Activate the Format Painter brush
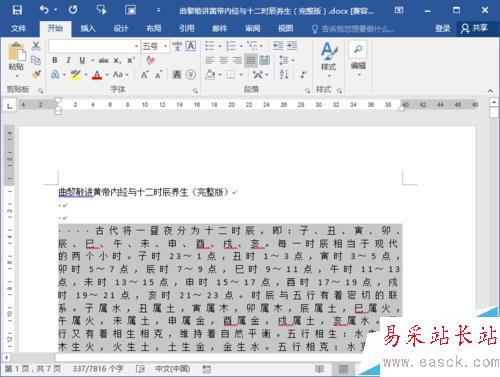This screenshot has width=500, height=377. 36,74
